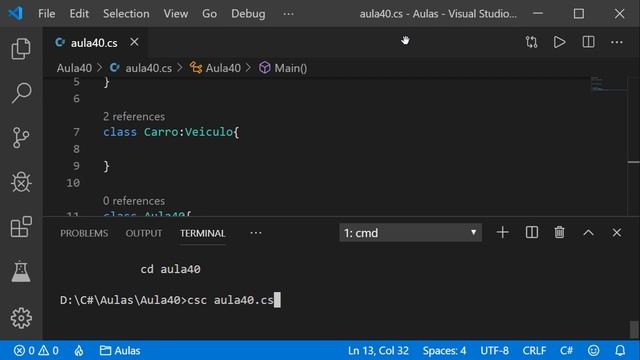Click the editor minimap
640x360 pixels.
[x=608, y=85]
